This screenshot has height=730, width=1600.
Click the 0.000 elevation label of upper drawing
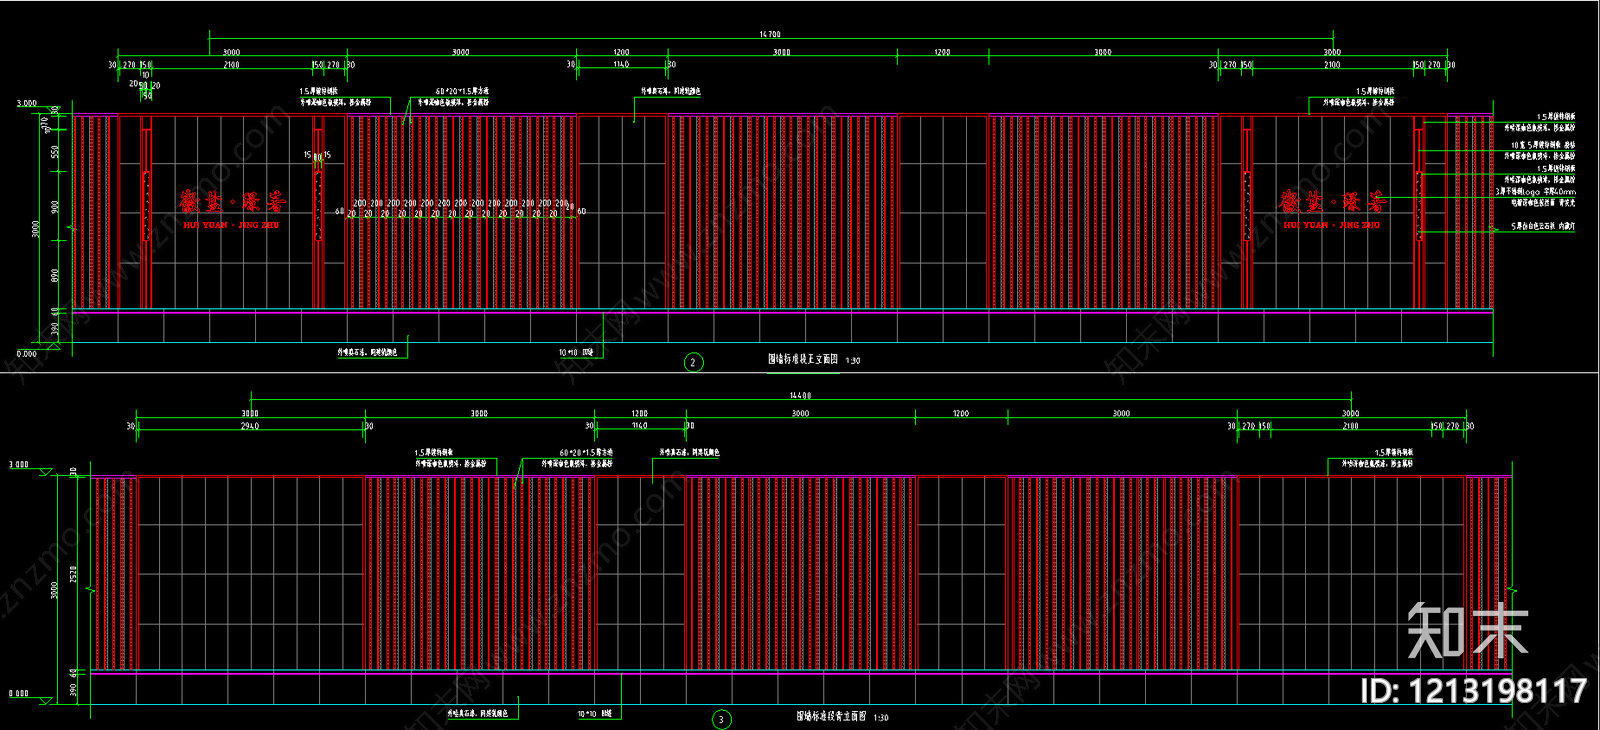pos(26,354)
